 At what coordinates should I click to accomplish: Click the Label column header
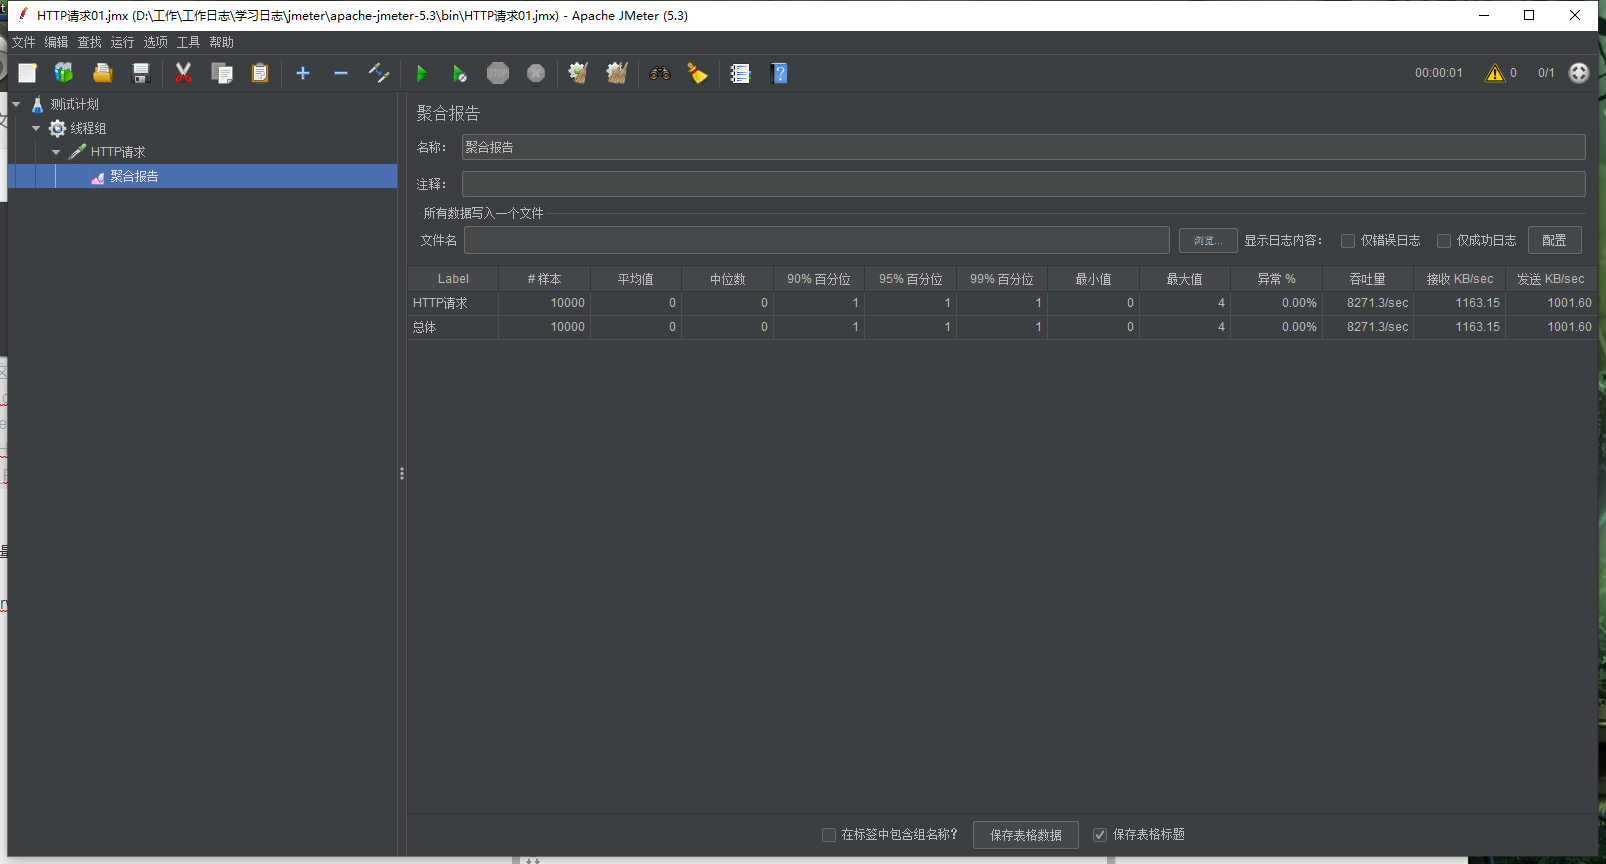[453, 279]
